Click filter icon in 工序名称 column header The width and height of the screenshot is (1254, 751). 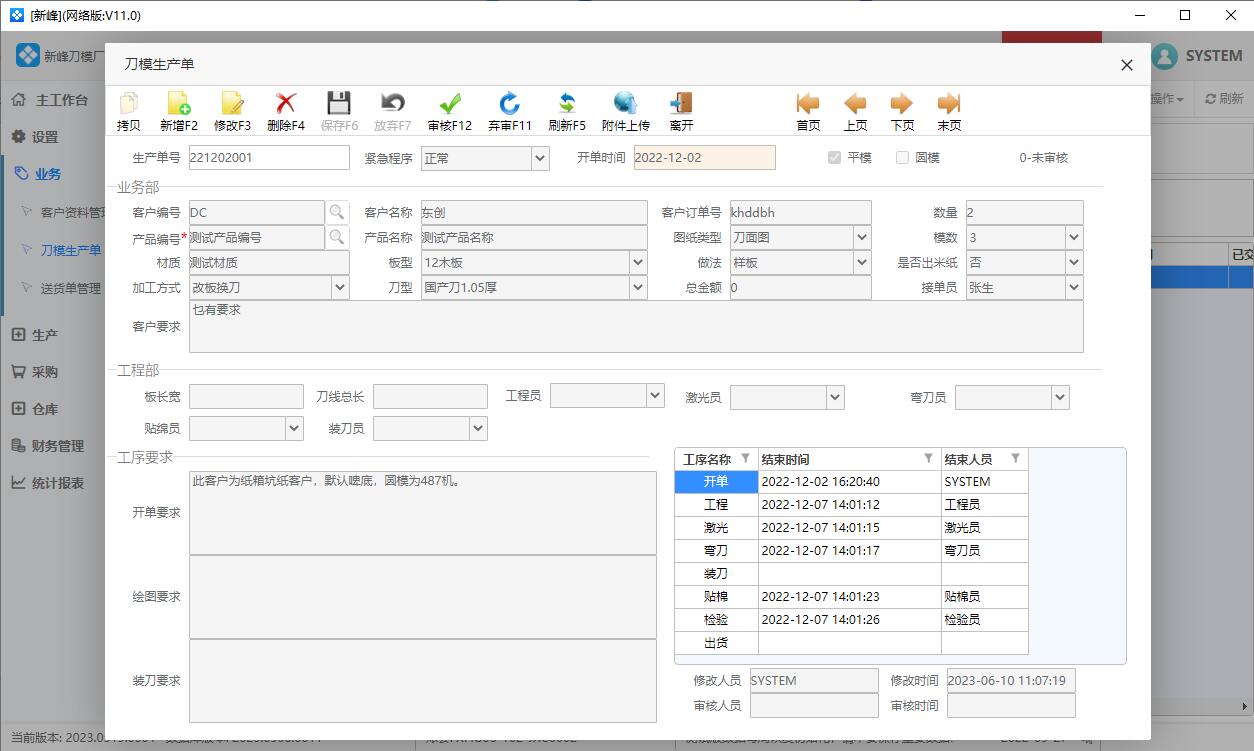coord(745,458)
